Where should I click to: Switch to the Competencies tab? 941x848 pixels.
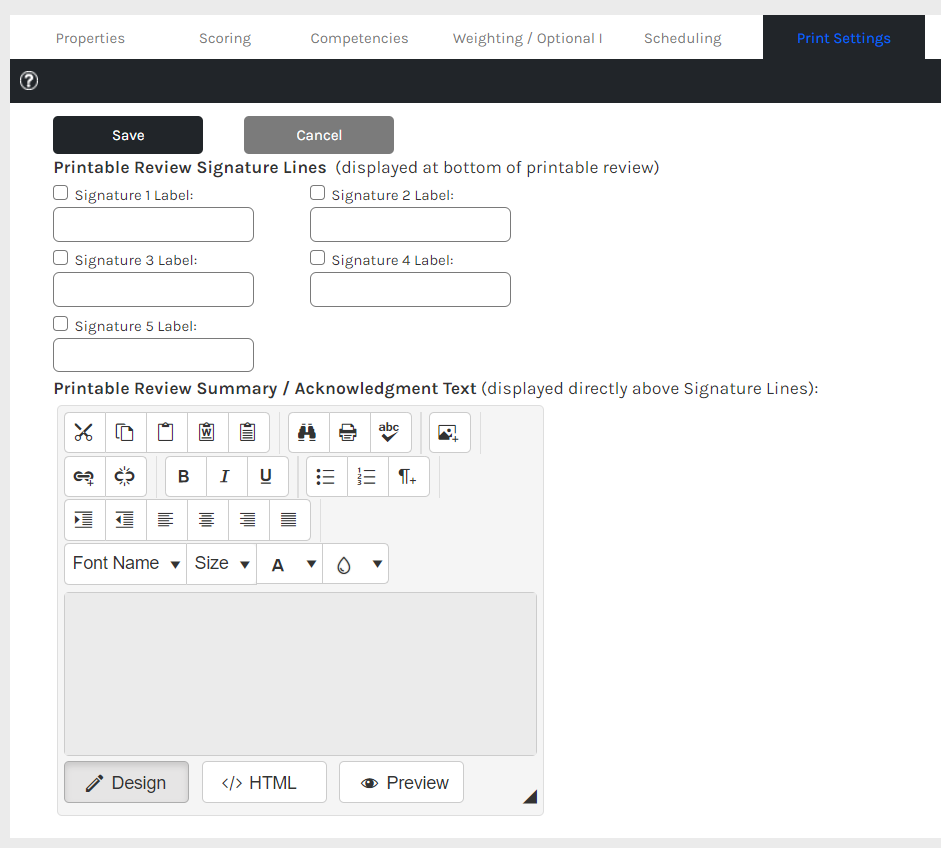[x=359, y=38]
